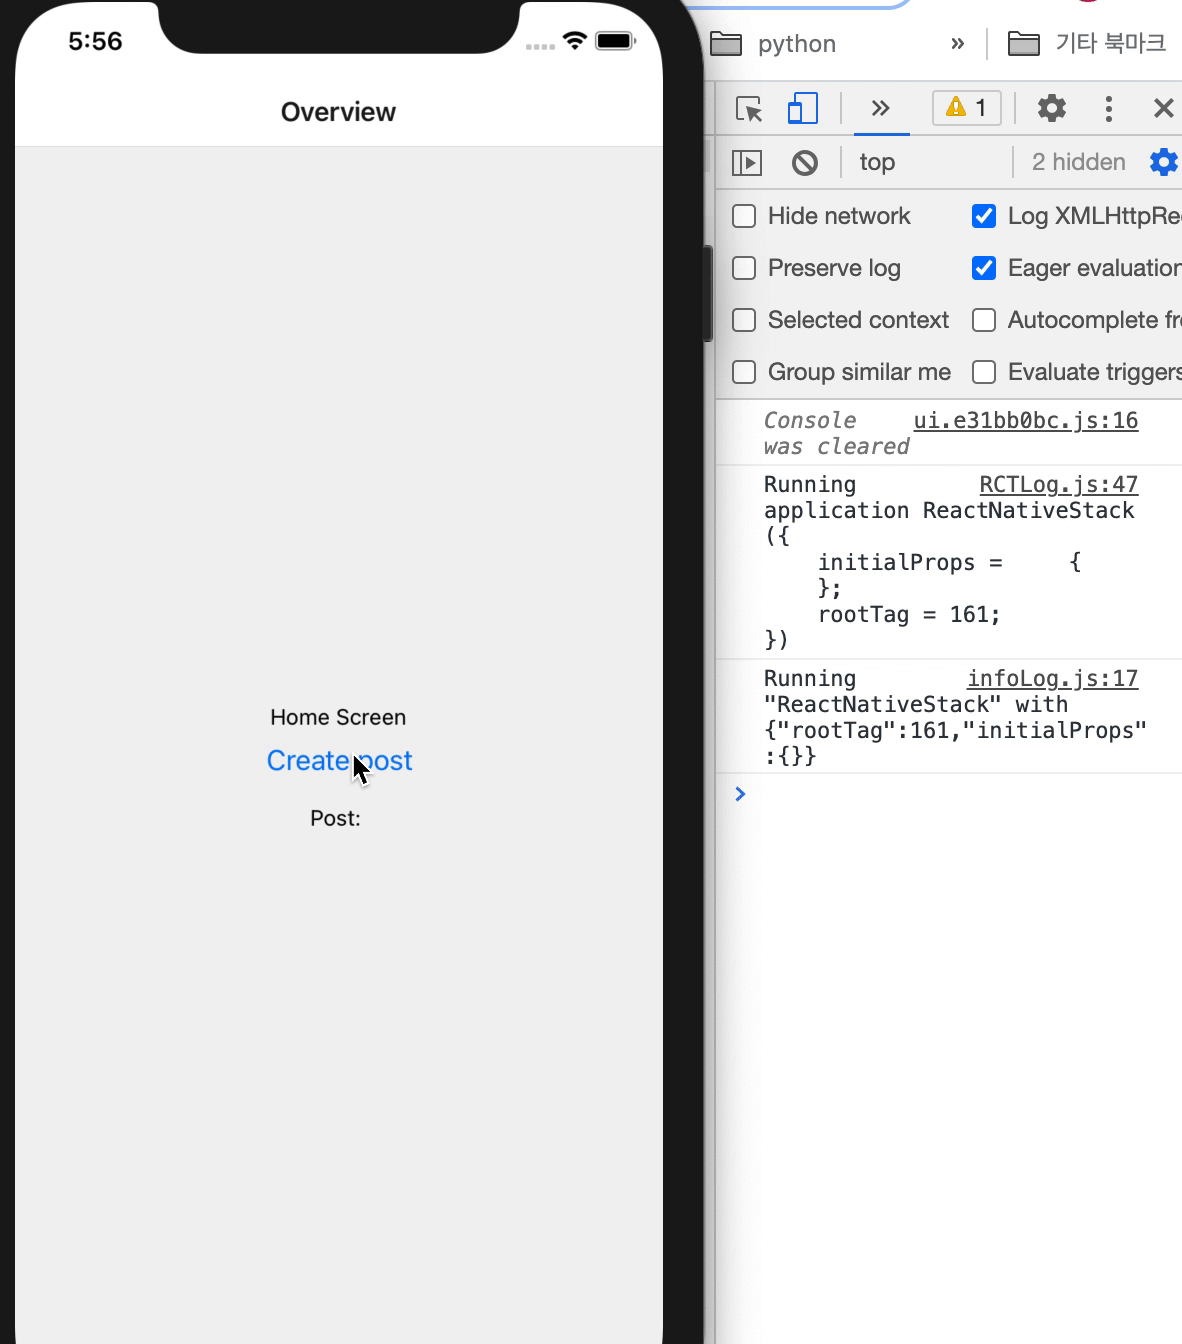
Task: Uncheck Log XMLHttpRequests checkbox
Action: click(984, 216)
